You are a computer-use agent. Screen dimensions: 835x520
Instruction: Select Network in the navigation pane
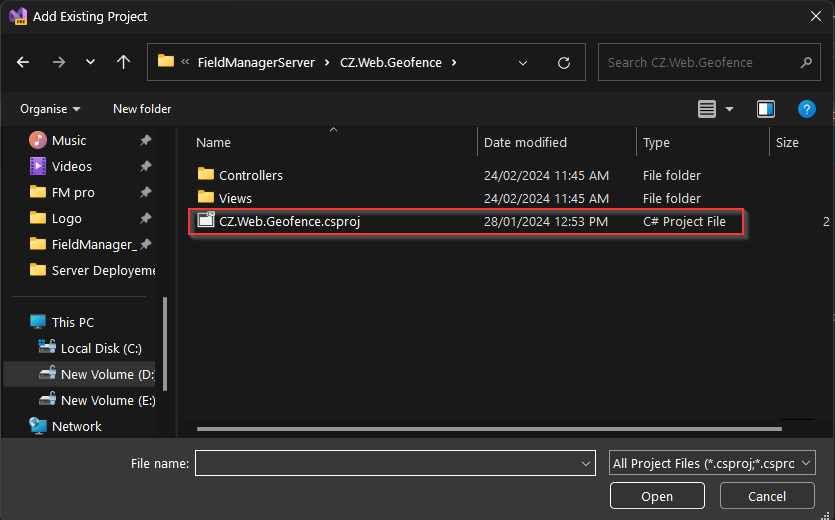tap(76, 427)
